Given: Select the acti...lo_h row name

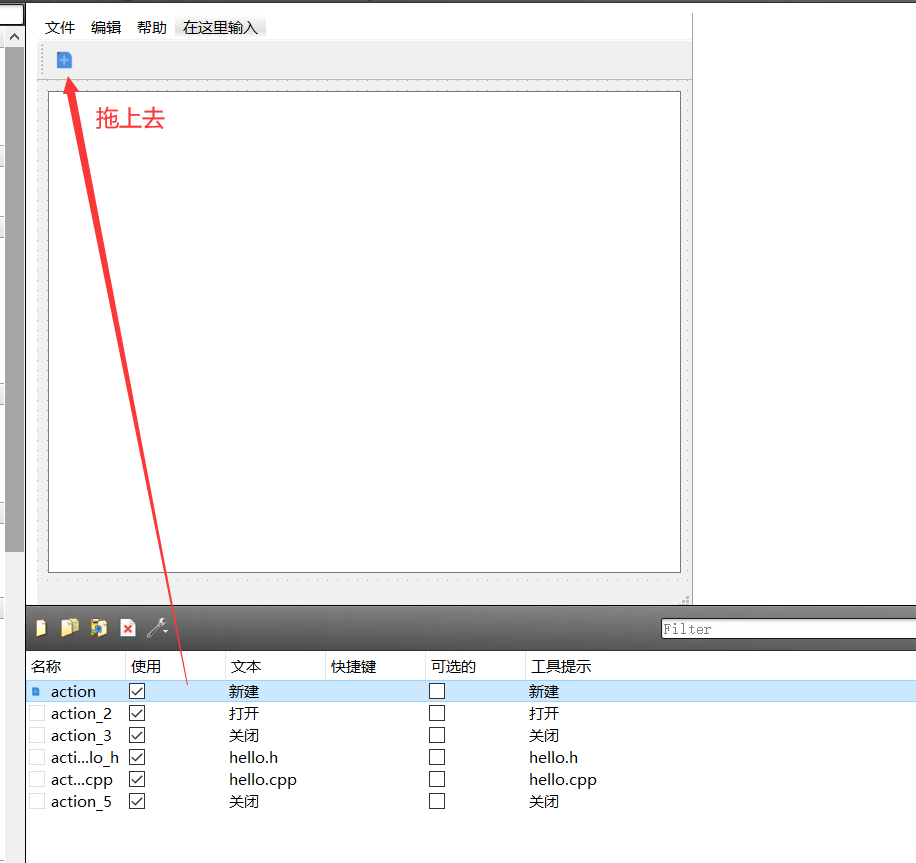Looking at the screenshot, I should (x=85, y=758).
